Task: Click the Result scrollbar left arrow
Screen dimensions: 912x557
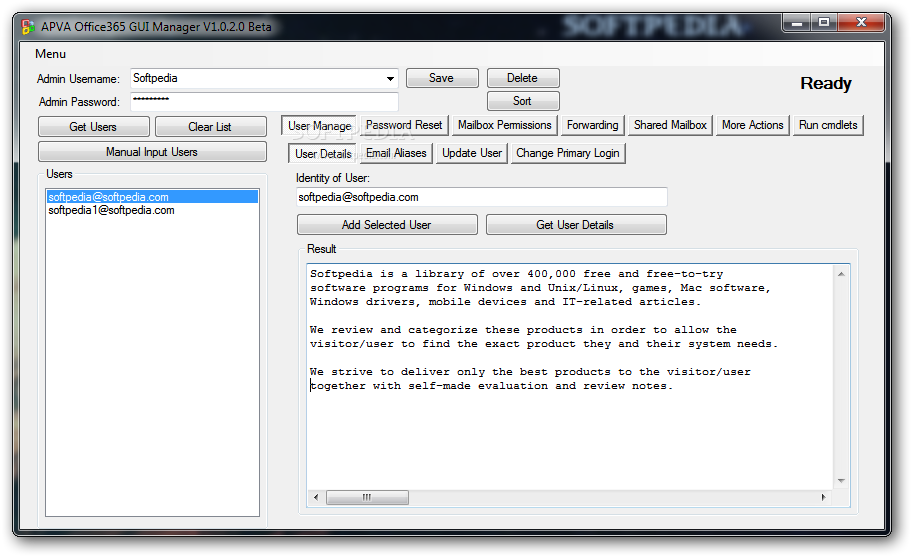Action: tap(316, 498)
